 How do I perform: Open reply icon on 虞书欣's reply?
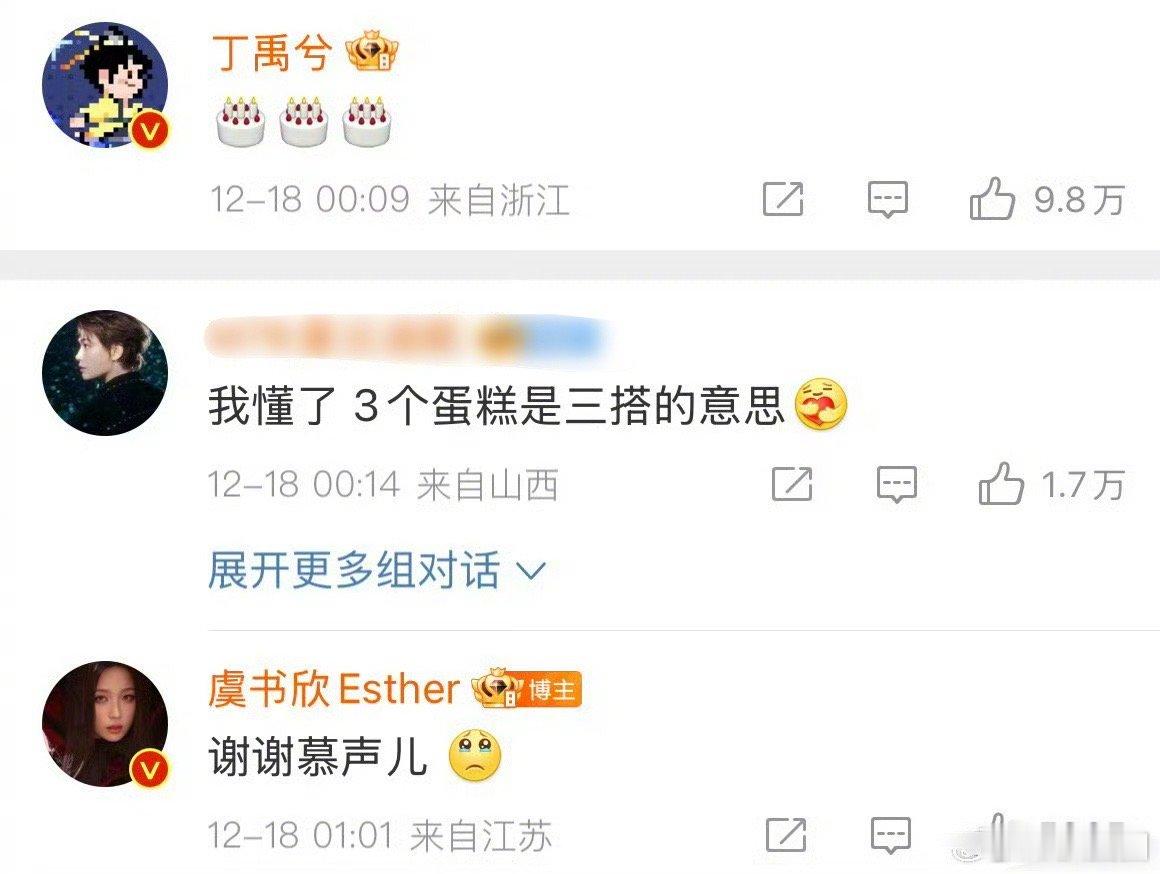(x=891, y=835)
